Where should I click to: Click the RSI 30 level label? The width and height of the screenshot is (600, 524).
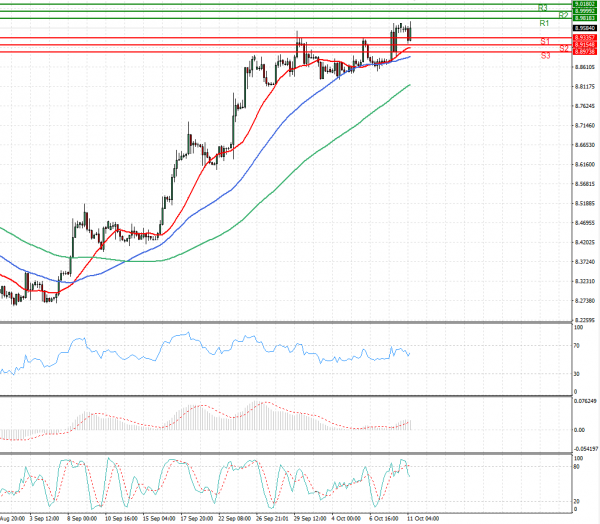coord(577,374)
